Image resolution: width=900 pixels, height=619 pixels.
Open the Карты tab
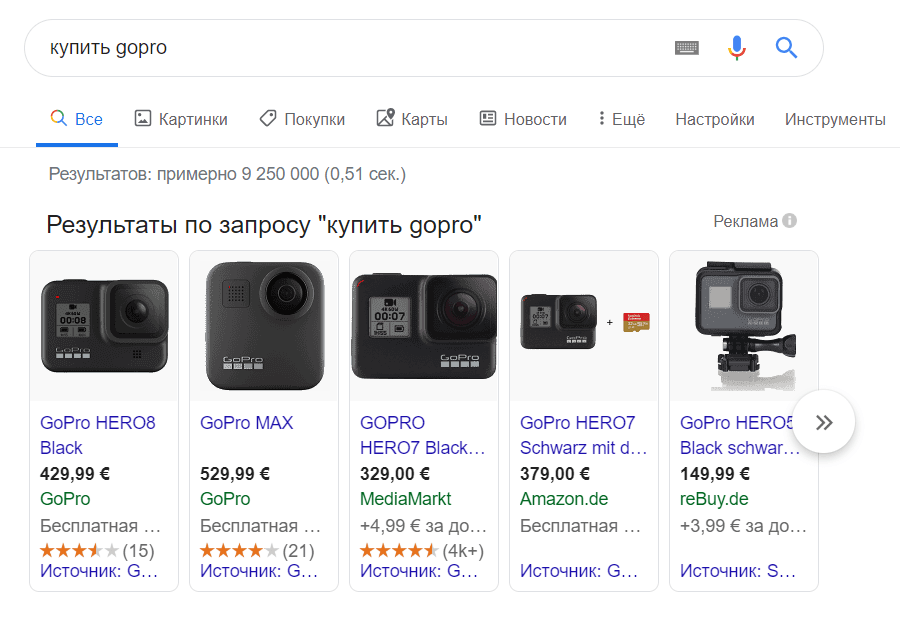click(x=412, y=119)
